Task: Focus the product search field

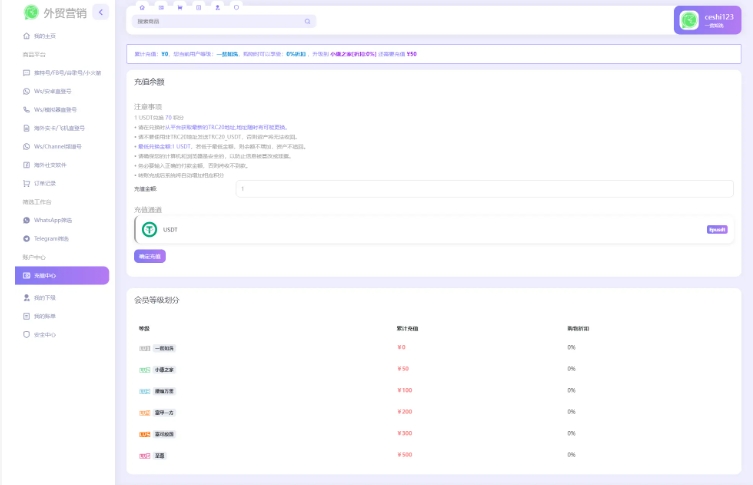Action: click(x=224, y=21)
